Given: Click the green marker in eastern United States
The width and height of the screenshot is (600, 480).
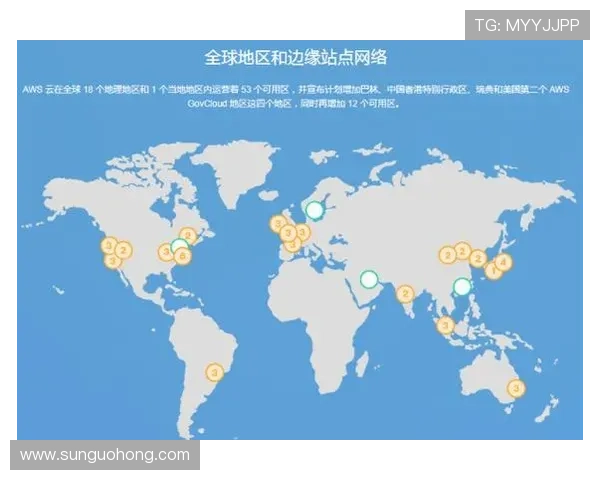Looking at the screenshot, I should (x=179, y=246).
